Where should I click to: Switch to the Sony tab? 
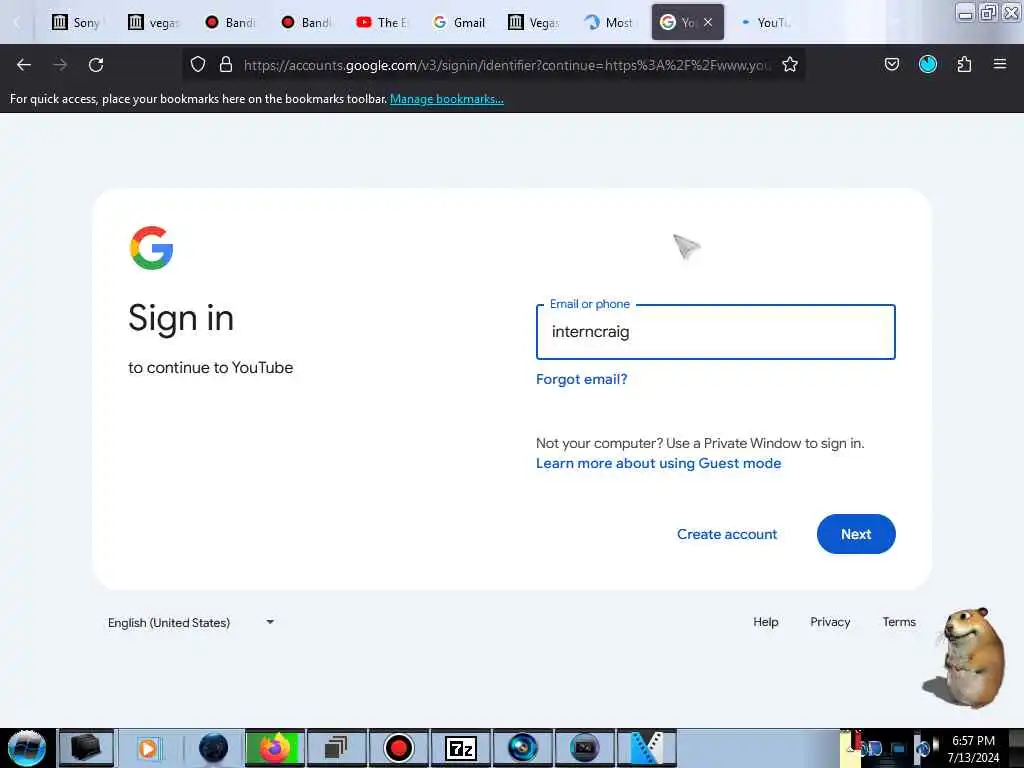[x=76, y=22]
